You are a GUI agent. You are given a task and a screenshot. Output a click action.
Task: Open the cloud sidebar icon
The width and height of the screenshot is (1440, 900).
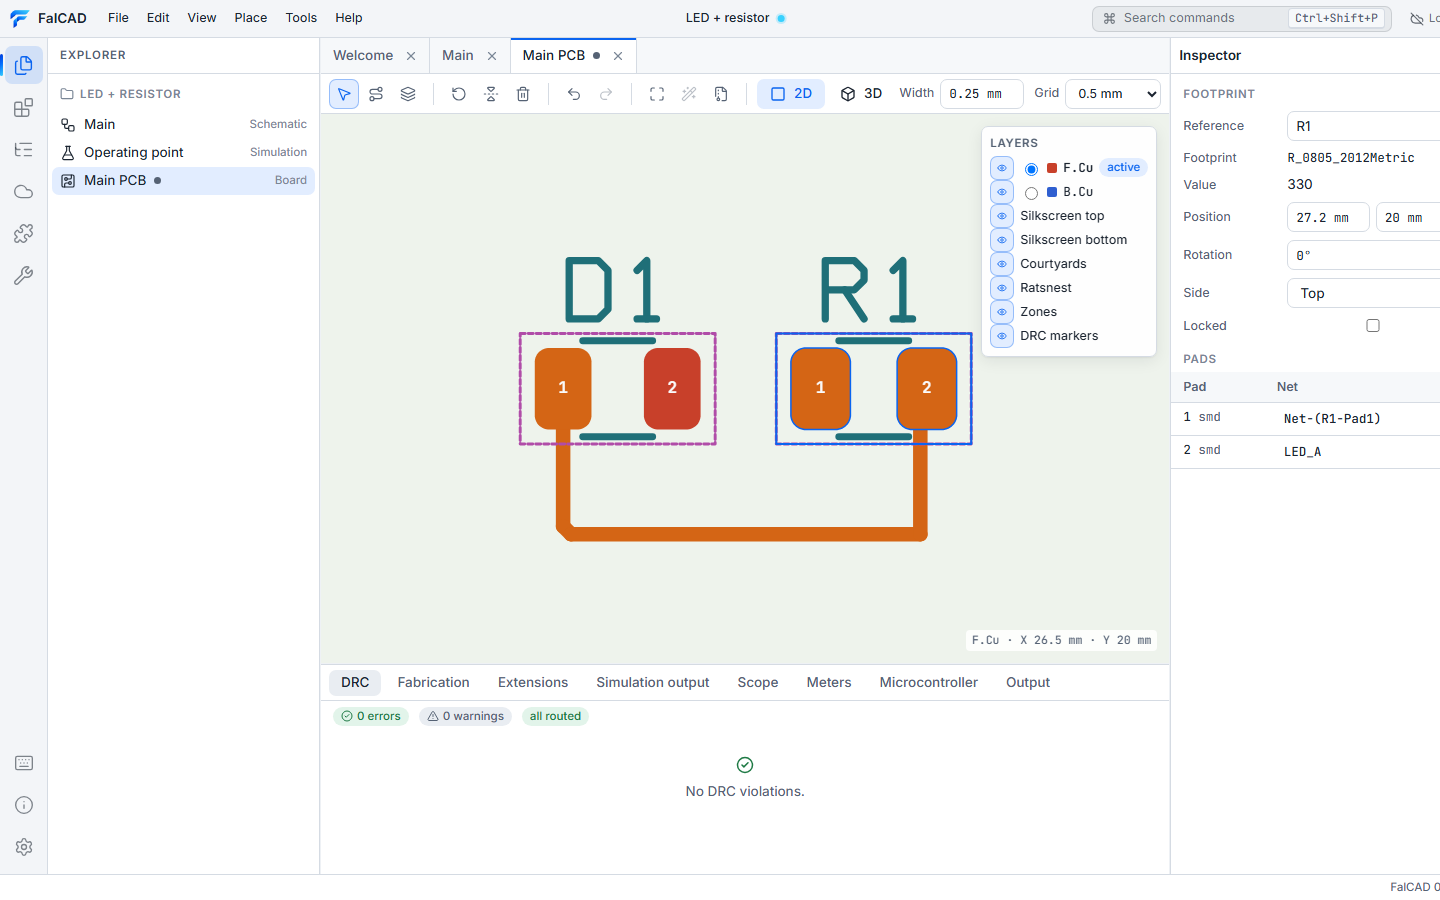(24, 192)
